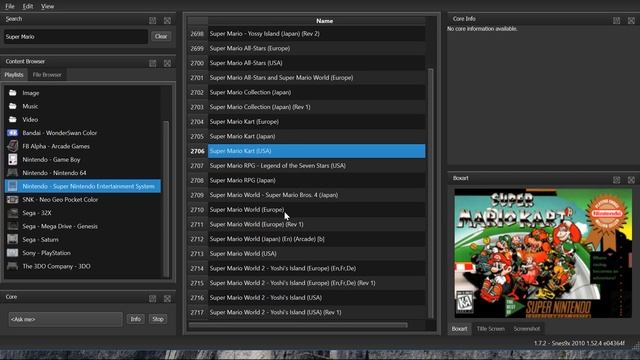Open the <Ask me> core dropdown
This screenshot has width=640, height=360.
point(65,319)
